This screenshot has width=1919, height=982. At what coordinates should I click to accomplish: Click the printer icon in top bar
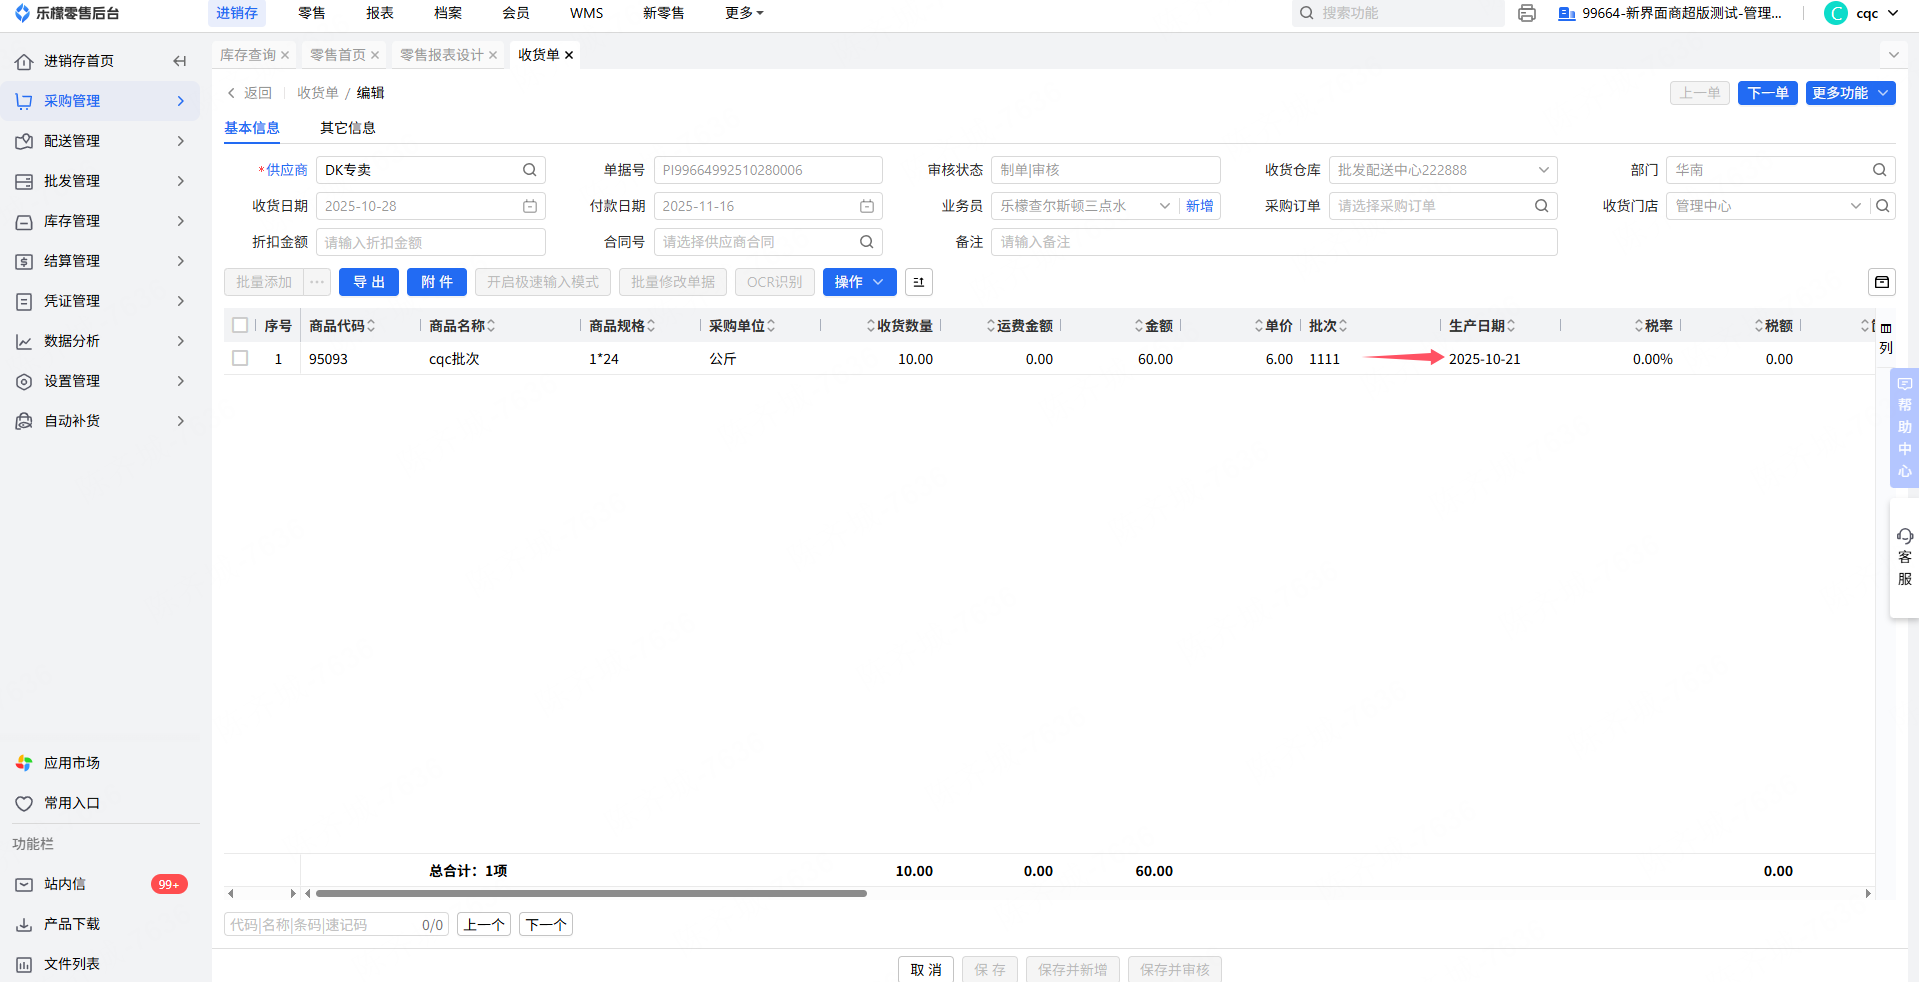click(x=1526, y=13)
